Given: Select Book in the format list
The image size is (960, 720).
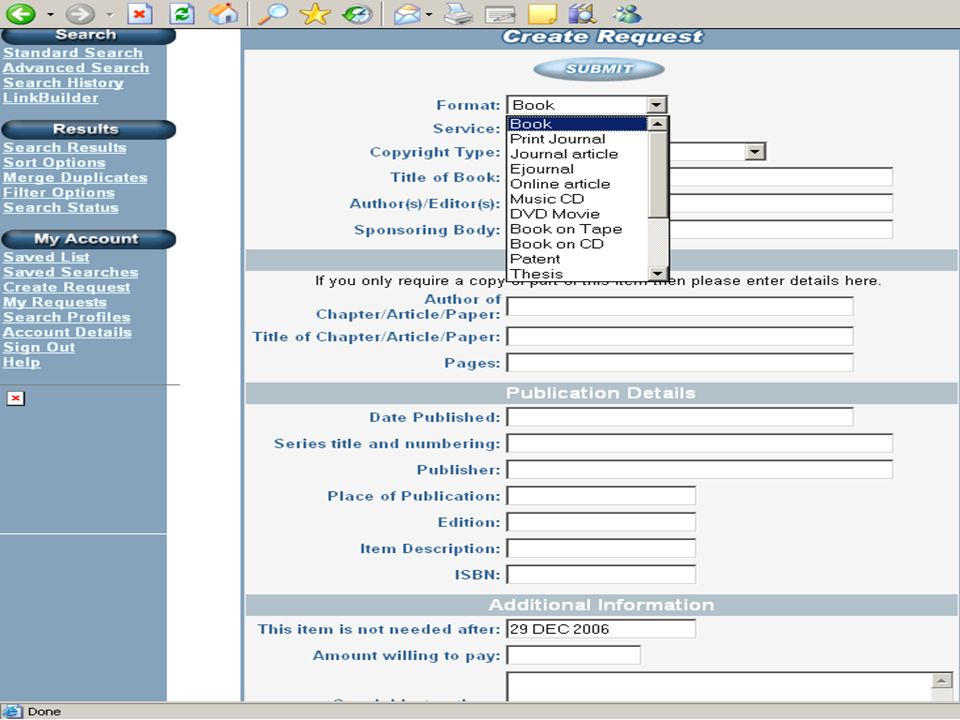Looking at the screenshot, I should (577, 124).
